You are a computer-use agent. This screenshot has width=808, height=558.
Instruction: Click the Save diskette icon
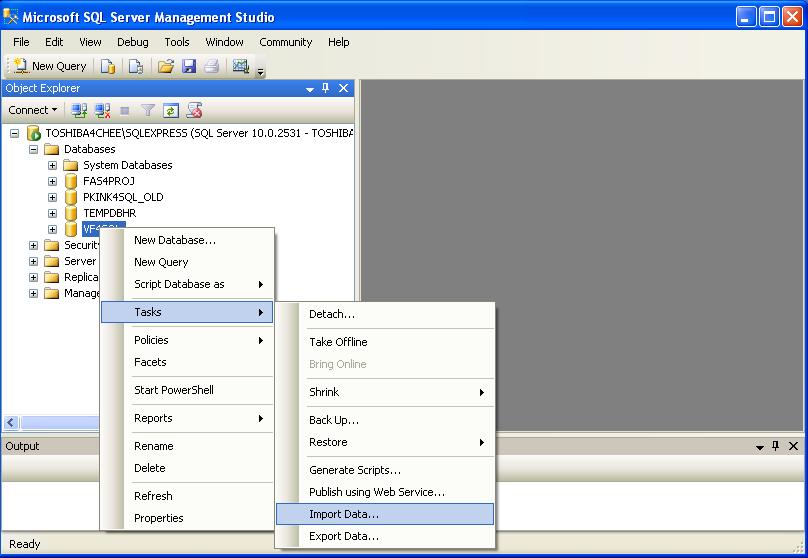(189, 66)
